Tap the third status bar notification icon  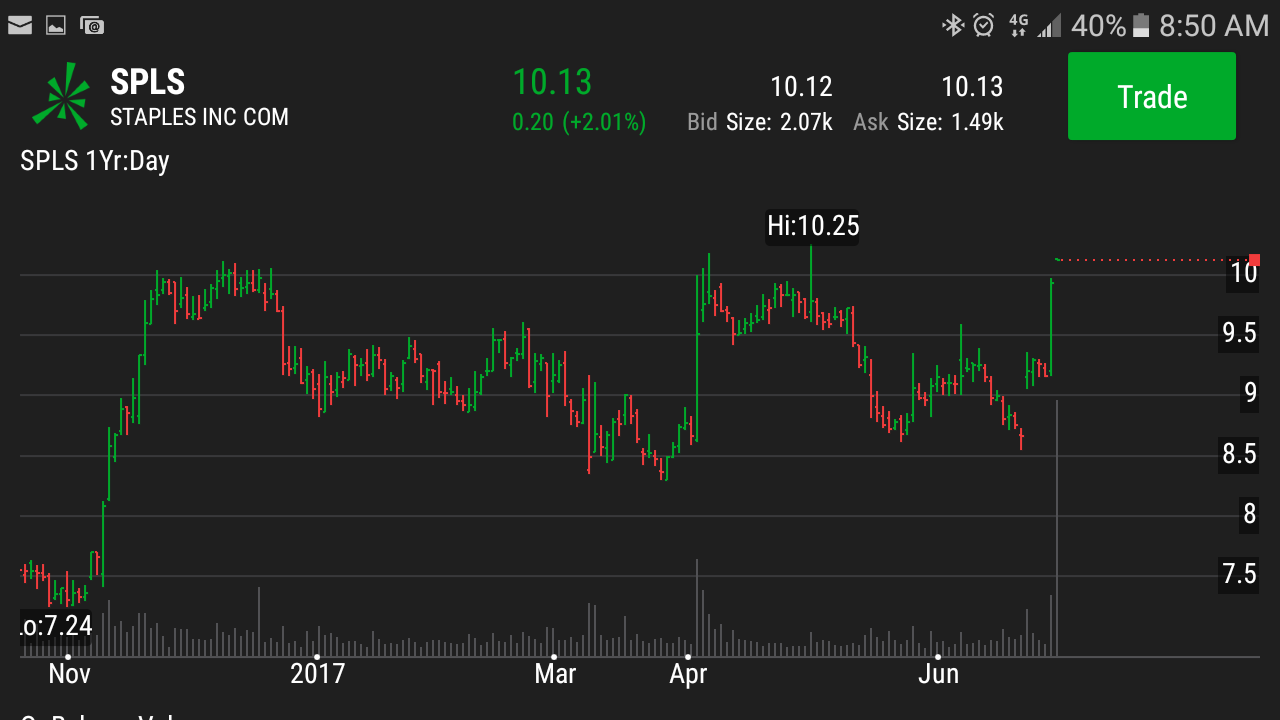[x=92, y=26]
